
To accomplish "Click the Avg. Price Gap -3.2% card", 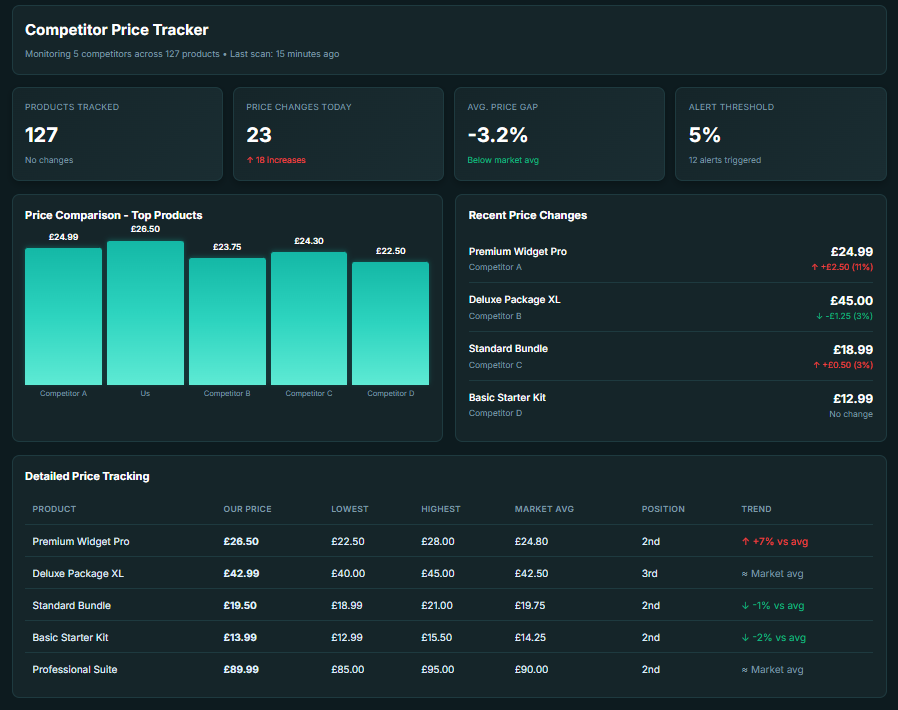I will pos(558,134).
